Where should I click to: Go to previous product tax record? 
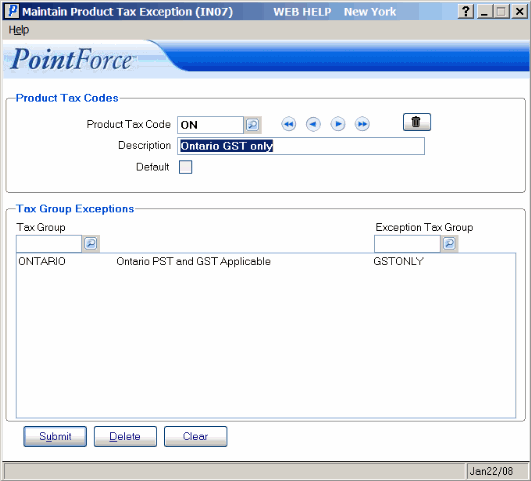click(x=313, y=124)
